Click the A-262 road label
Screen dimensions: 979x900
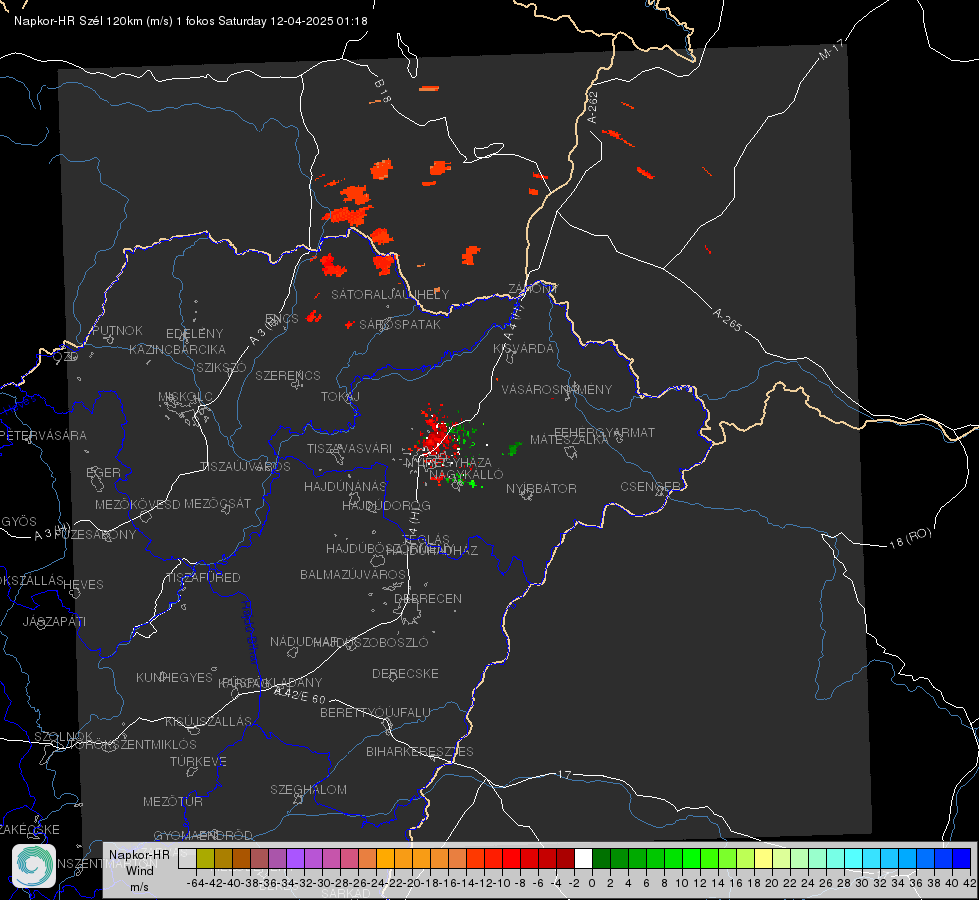593,107
